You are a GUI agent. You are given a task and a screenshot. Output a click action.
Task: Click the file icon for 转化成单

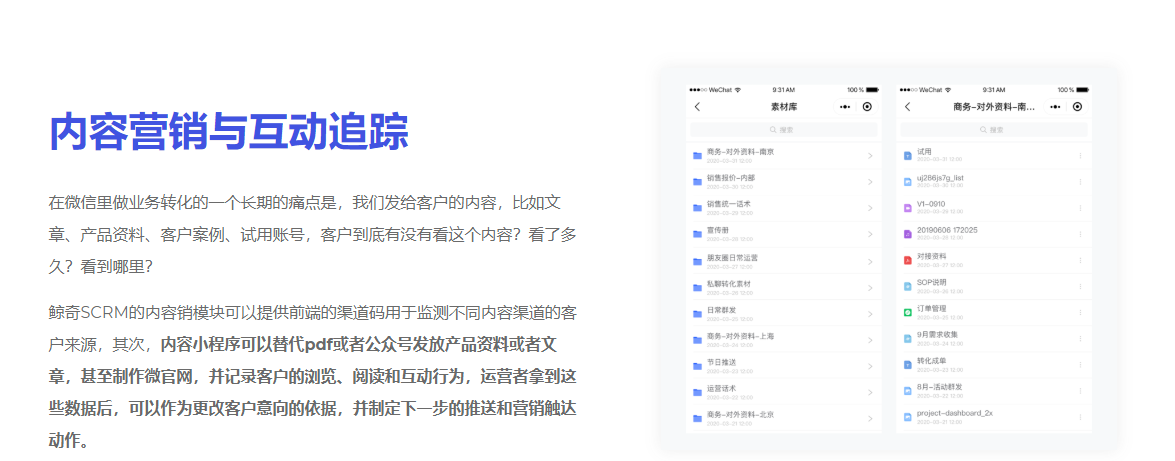click(x=907, y=365)
